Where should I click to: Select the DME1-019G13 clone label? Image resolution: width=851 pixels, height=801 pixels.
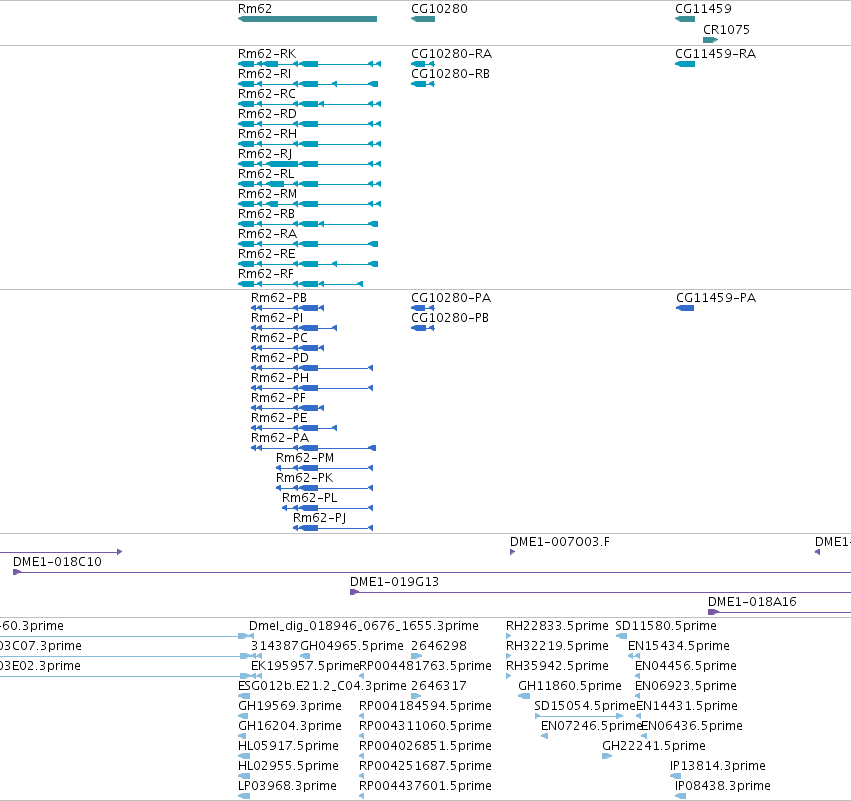pos(394,582)
